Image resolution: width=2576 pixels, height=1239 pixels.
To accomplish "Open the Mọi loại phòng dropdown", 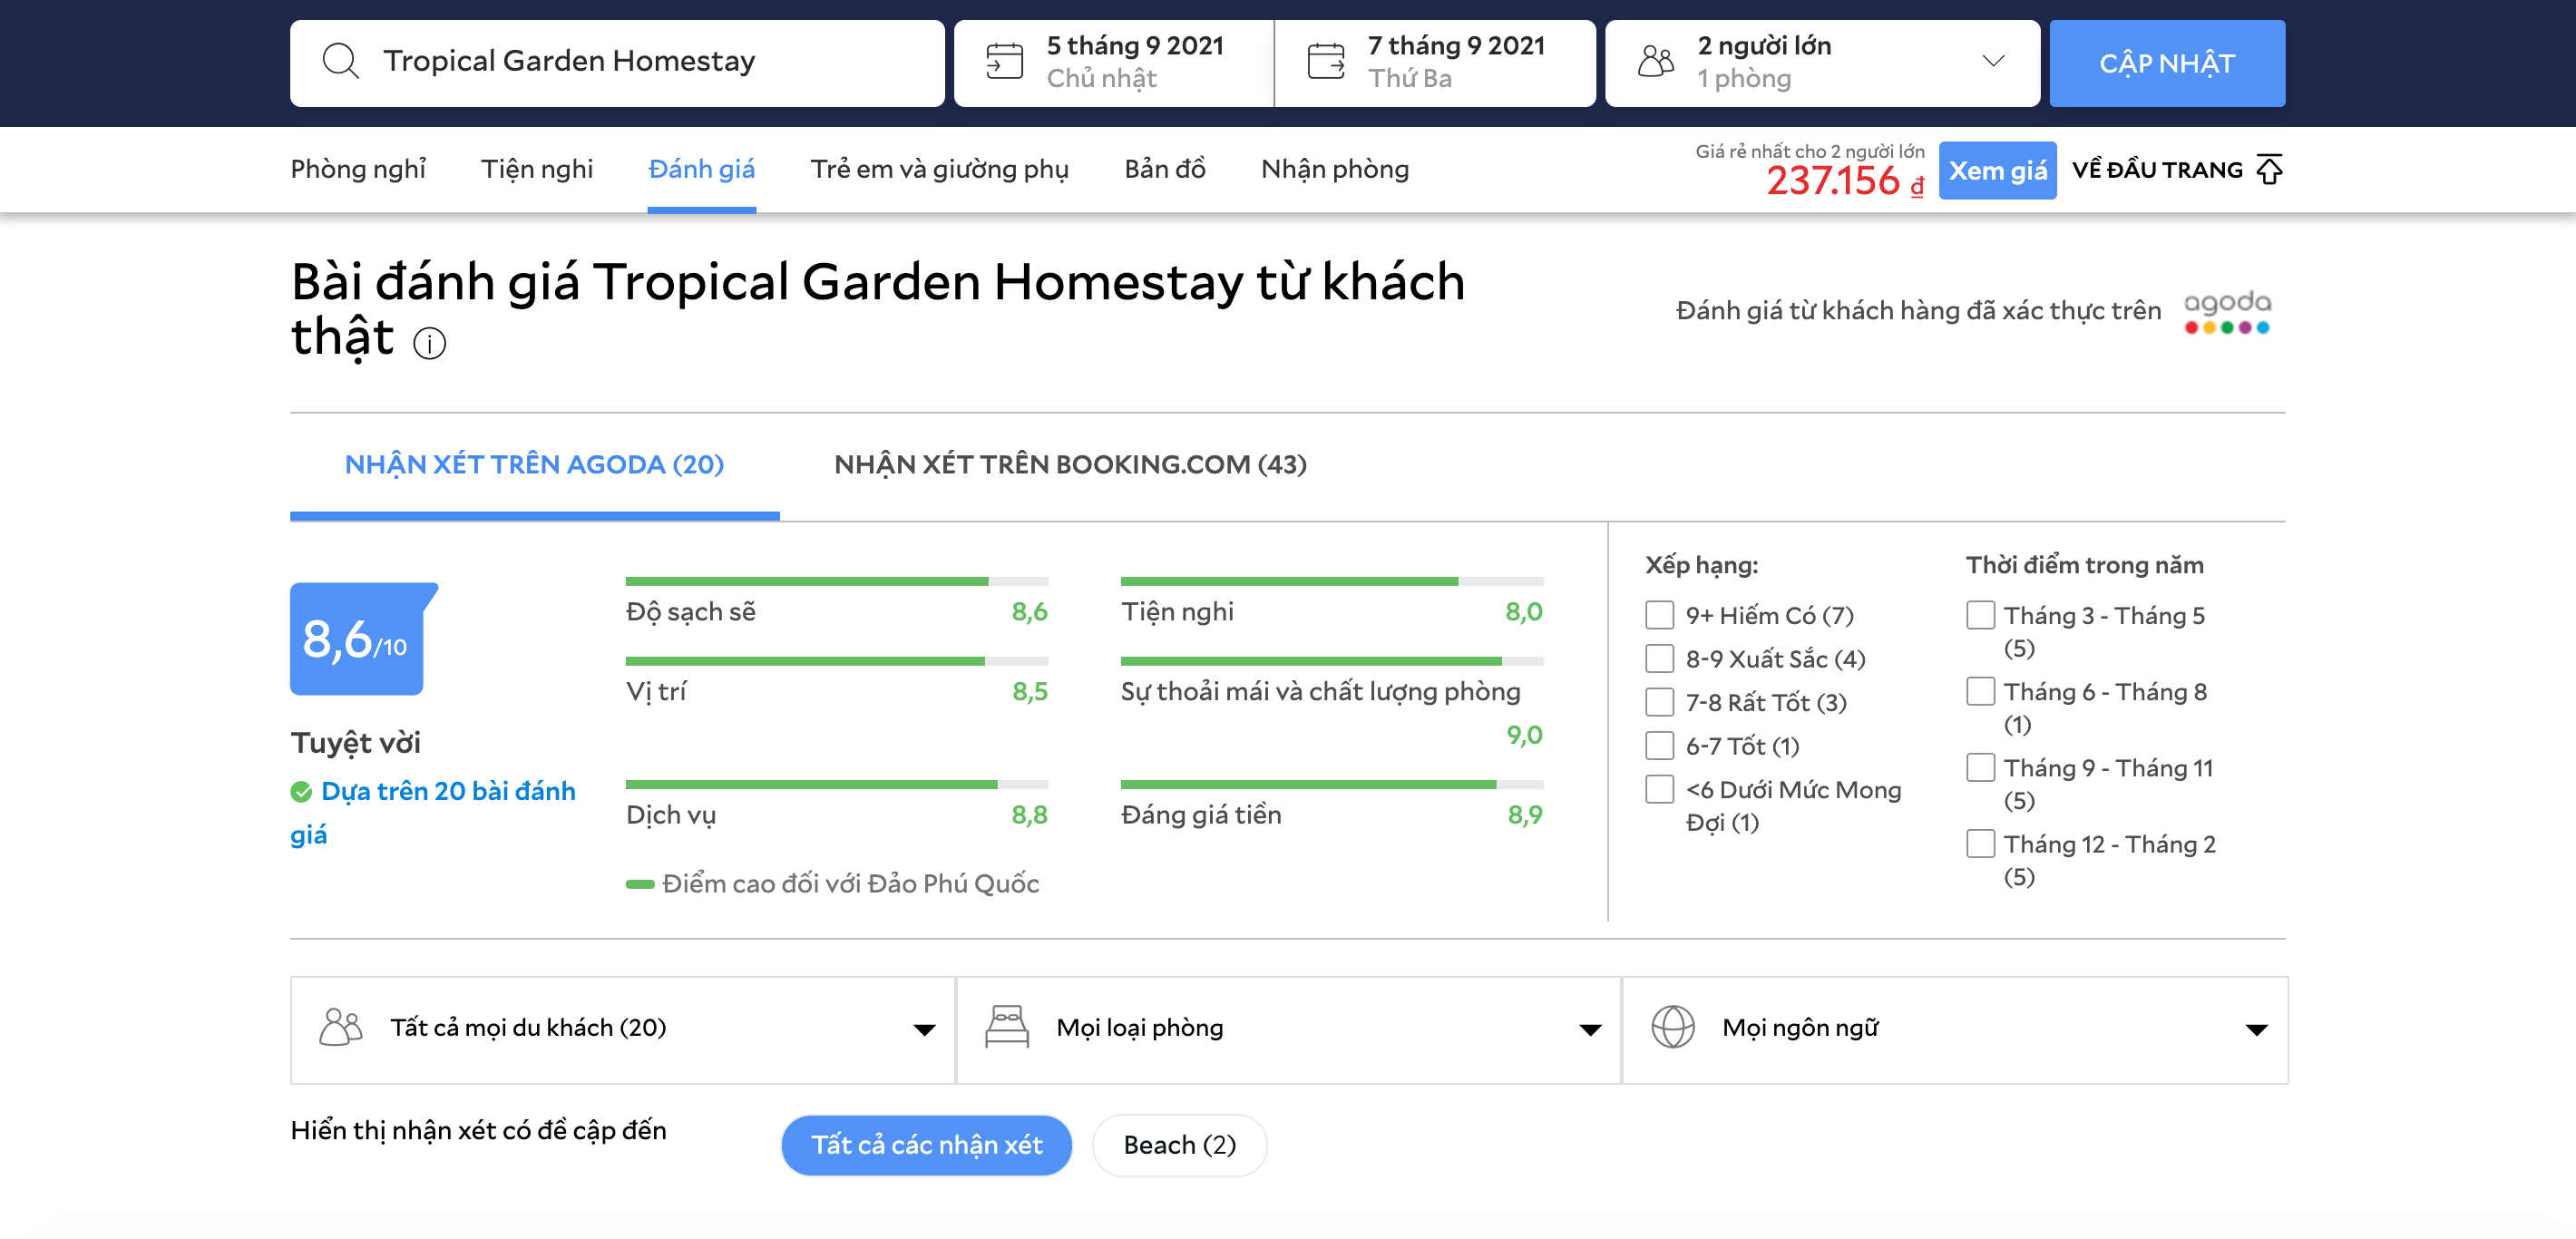I will click(x=1288, y=1030).
